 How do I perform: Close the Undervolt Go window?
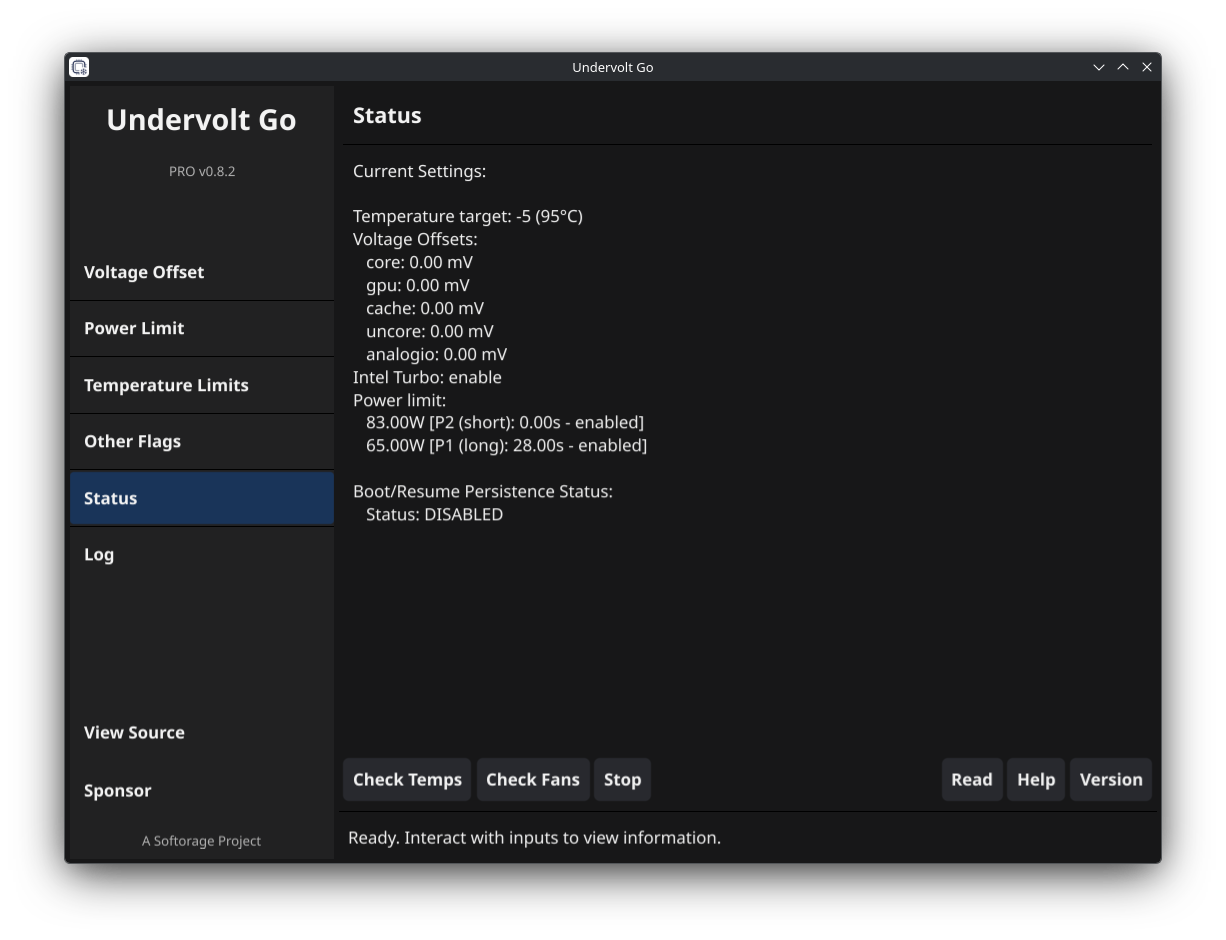point(1147,67)
